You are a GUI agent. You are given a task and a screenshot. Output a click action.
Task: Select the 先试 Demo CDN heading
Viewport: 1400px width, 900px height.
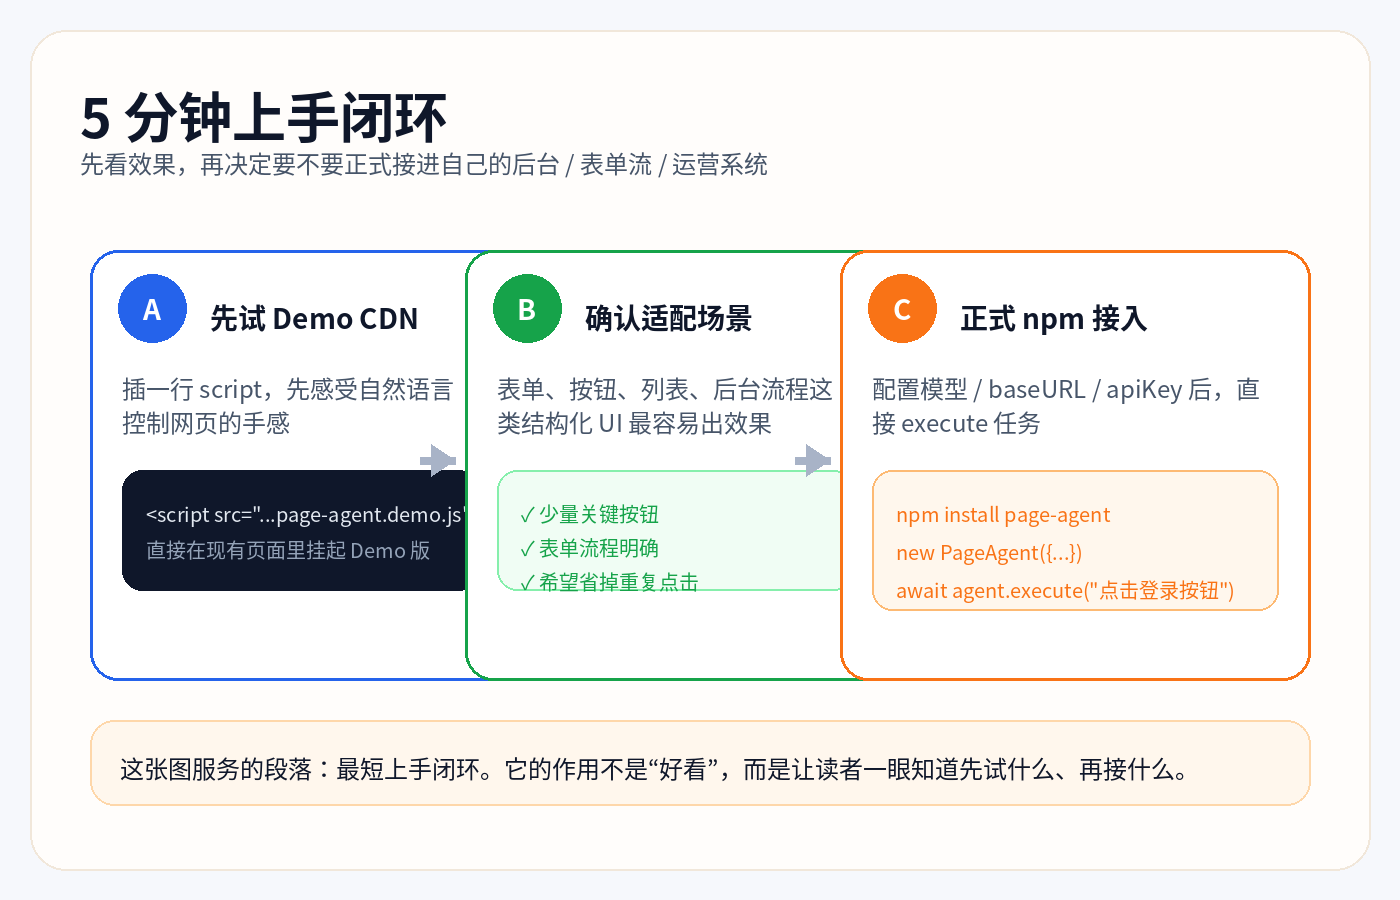point(318,318)
